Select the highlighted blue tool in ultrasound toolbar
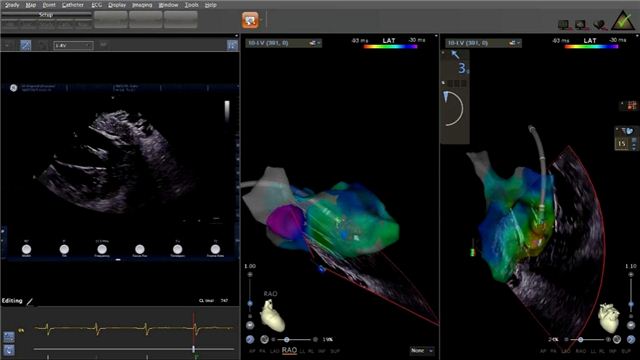 pyautogui.click(x=26, y=45)
